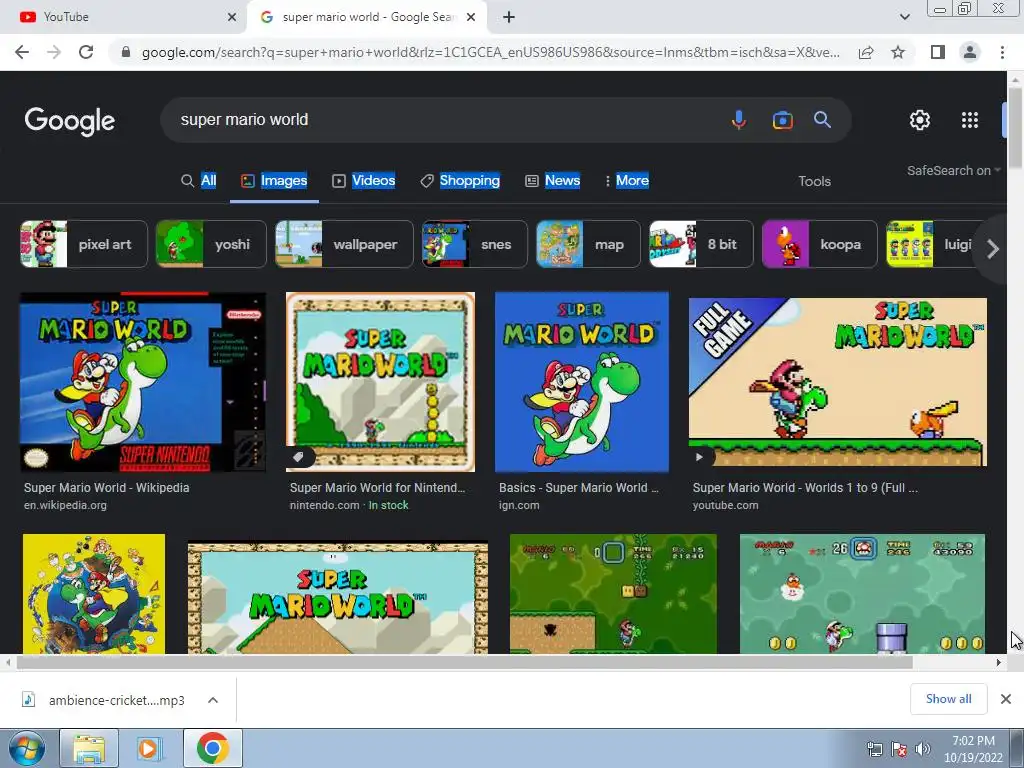This screenshot has height=768, width=1024.
Task: Close the downloads bar
Action: (x=1006, y=699)
